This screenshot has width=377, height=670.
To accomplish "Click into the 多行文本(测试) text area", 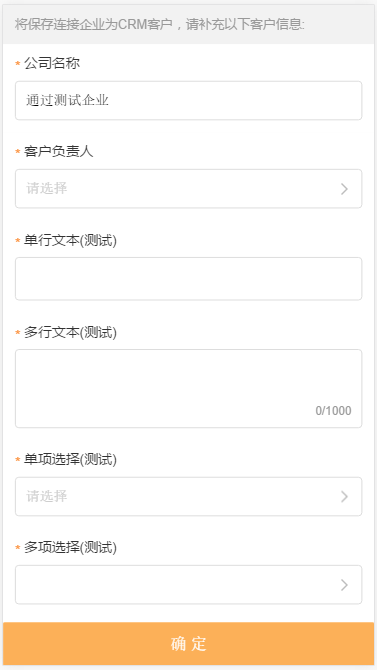I will [x=188, y=388].
